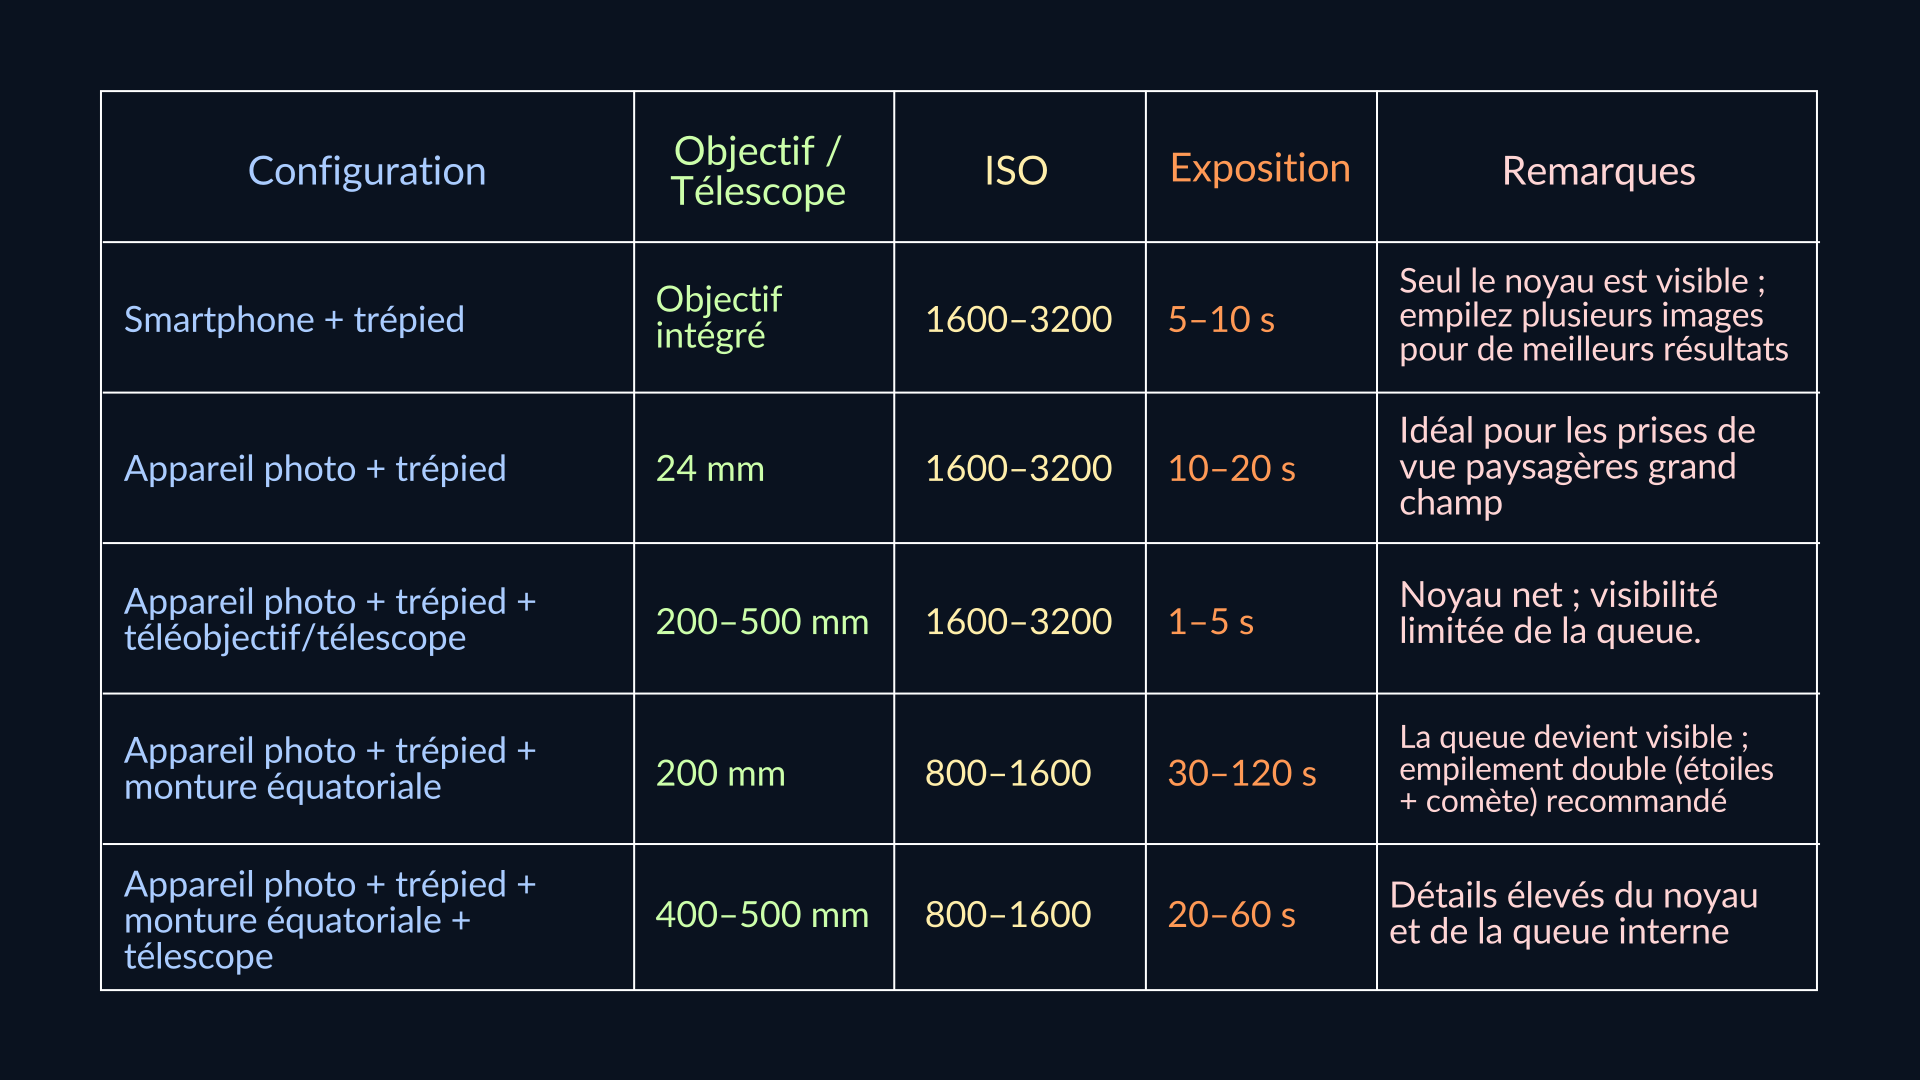Viewport: 1920px width, 1080px height.
Task: Select the monture équatoriale 200 mm row label
Action: [330, 769]
